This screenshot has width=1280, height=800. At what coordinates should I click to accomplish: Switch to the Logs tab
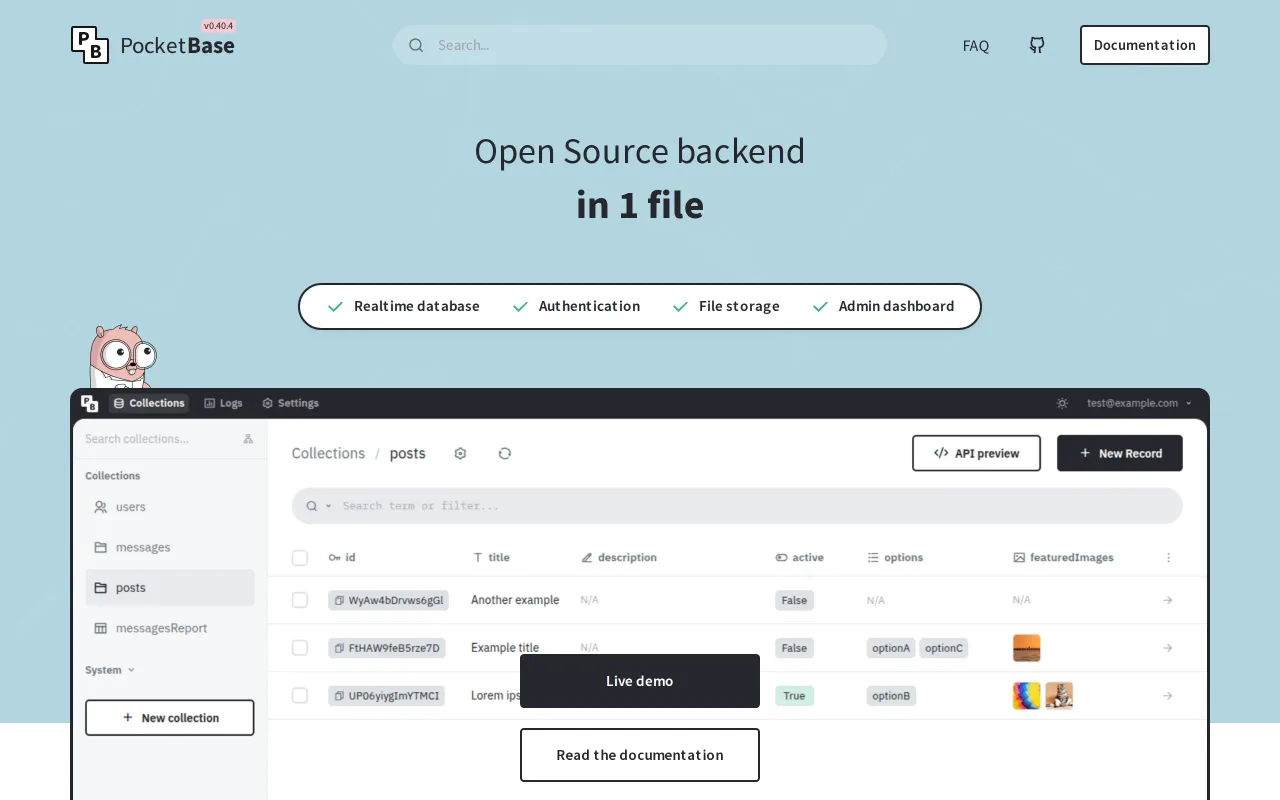[x=223, y=403]
